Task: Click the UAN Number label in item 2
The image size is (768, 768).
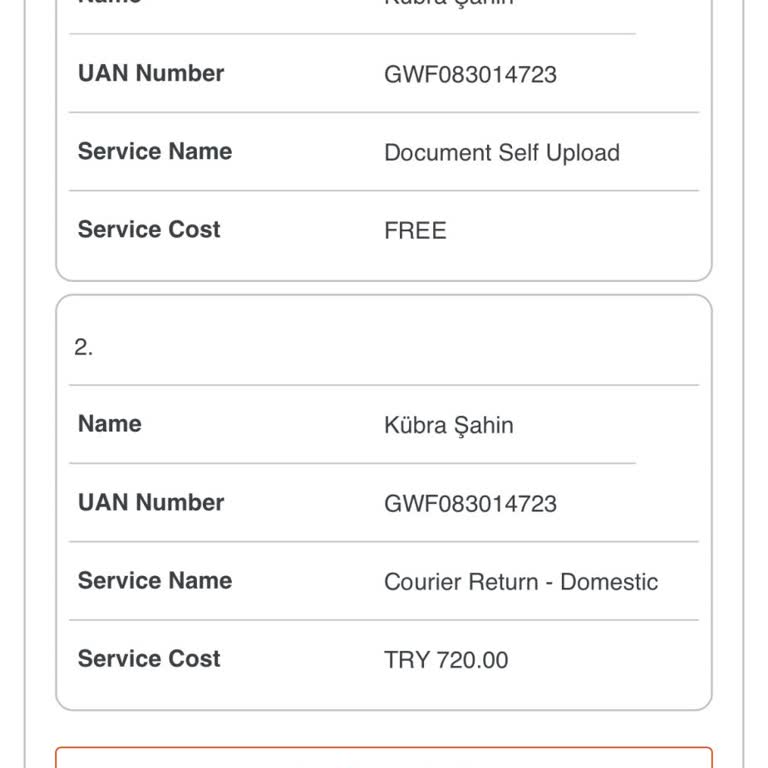Action: tap(151, 502)
